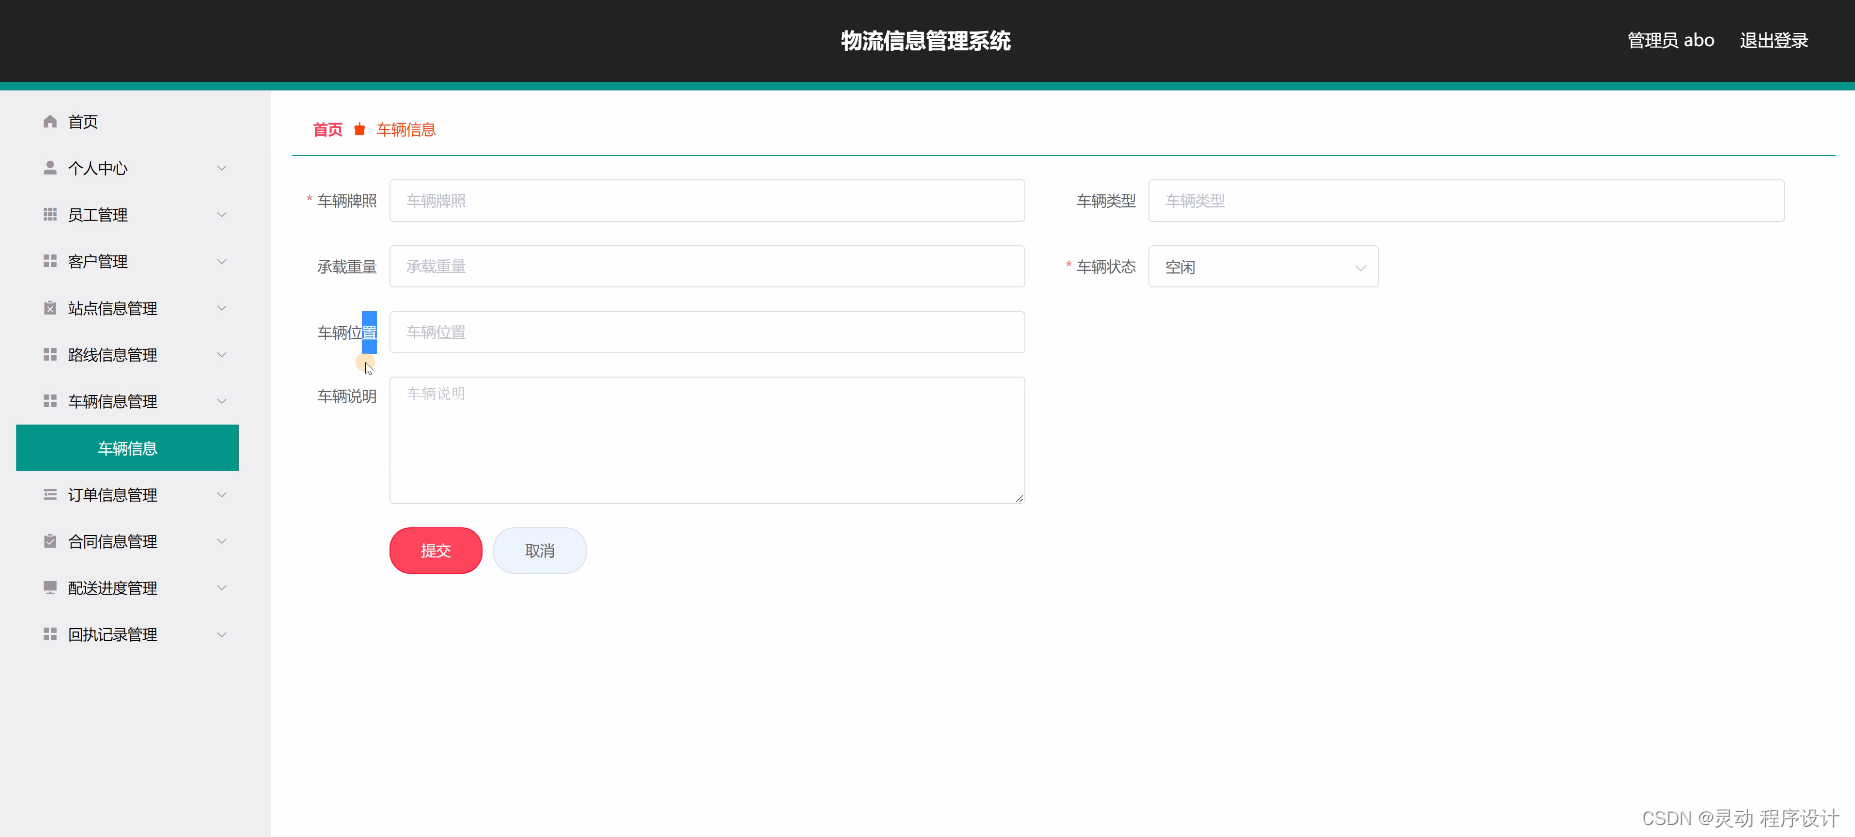Click the icon beside 路线信息管理
The height and width of the screenshot is (837, 1855).
[x=50, y=354]
